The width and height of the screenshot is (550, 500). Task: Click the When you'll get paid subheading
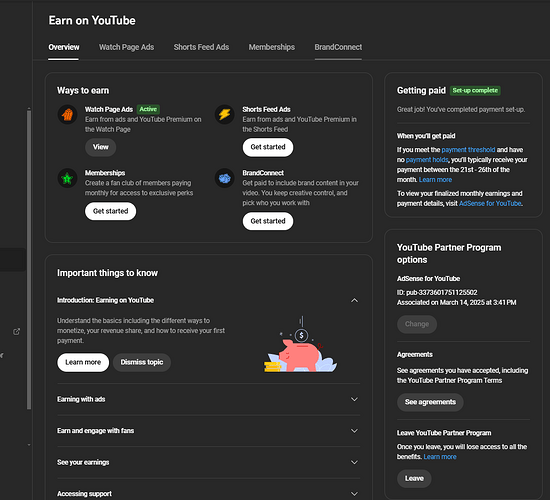(x=426, y=136)
